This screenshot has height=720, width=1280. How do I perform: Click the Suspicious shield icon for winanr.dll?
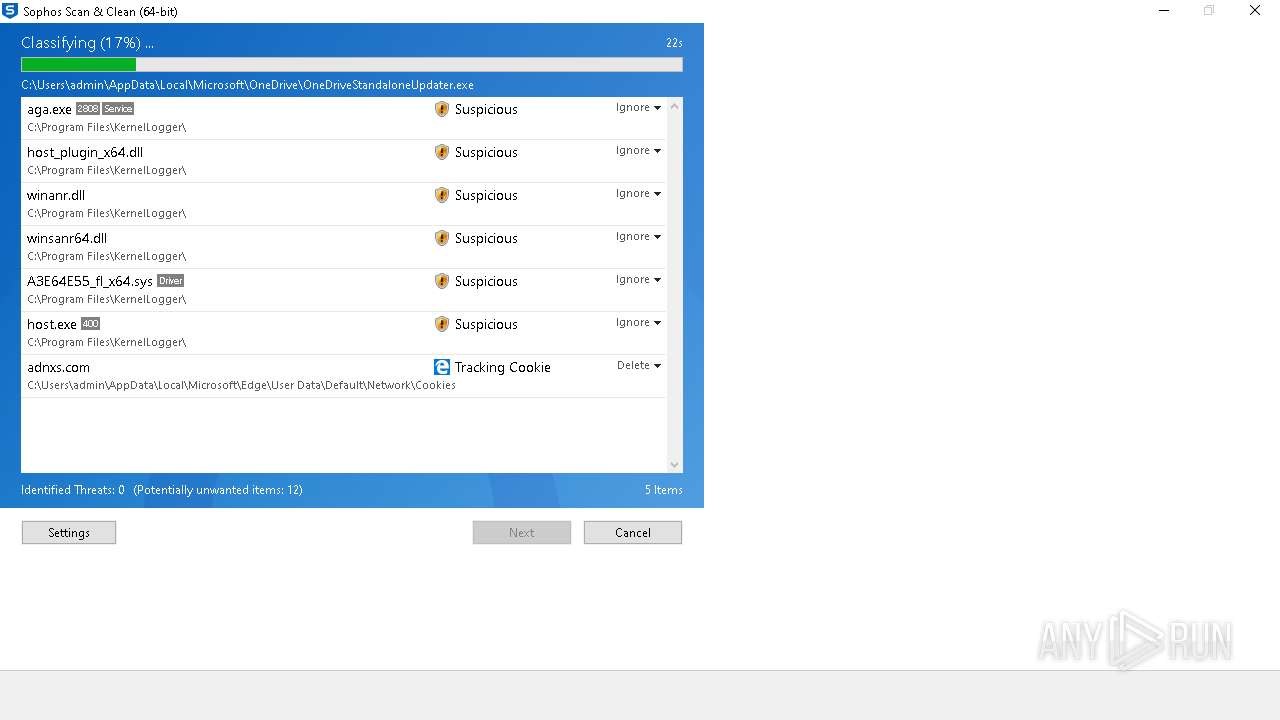pyautogui.click(x=442, y=195)
